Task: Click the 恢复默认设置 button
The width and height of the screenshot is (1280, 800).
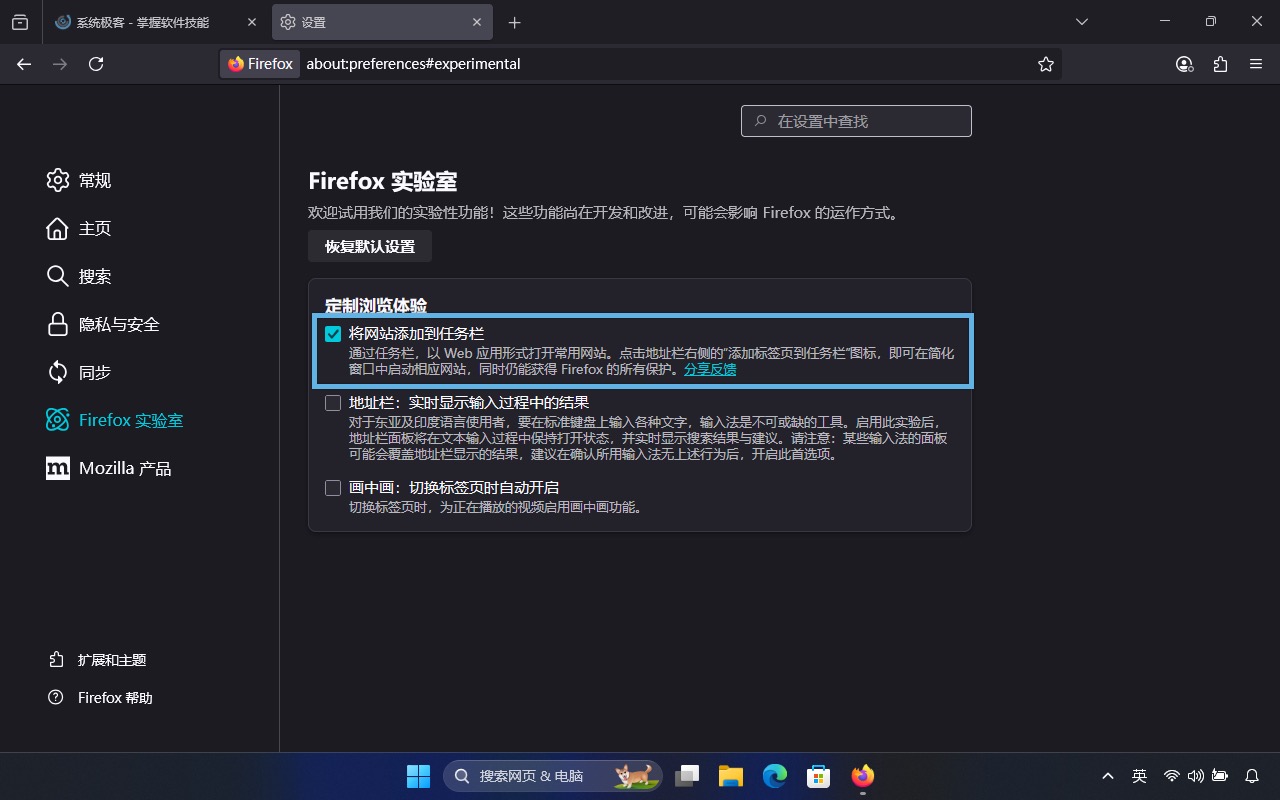Action: 370,246
